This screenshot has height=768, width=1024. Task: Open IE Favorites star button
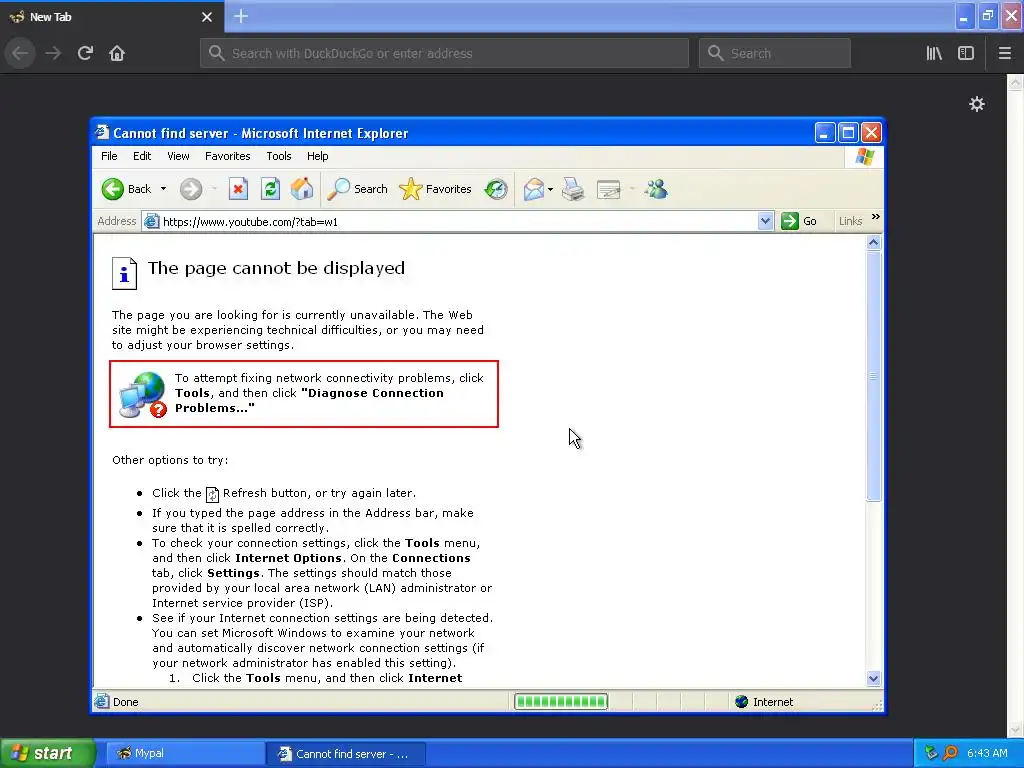pos(435,189)
